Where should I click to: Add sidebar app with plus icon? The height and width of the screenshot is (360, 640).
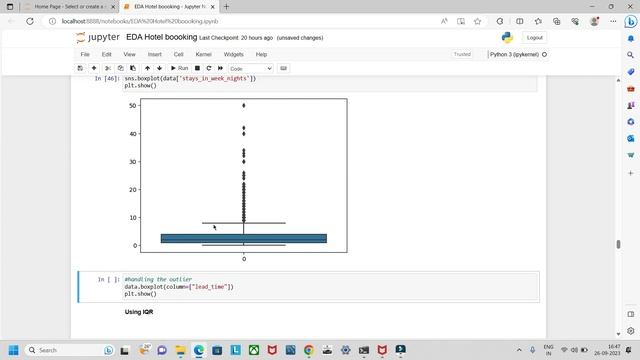tap(631, 173)
